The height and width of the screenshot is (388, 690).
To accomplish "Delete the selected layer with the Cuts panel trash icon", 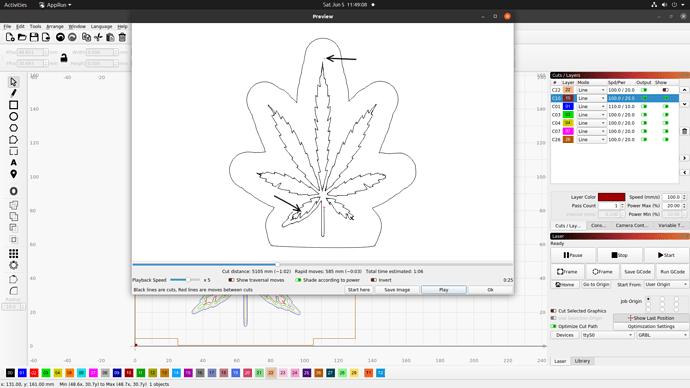I will tap(684, 131).
